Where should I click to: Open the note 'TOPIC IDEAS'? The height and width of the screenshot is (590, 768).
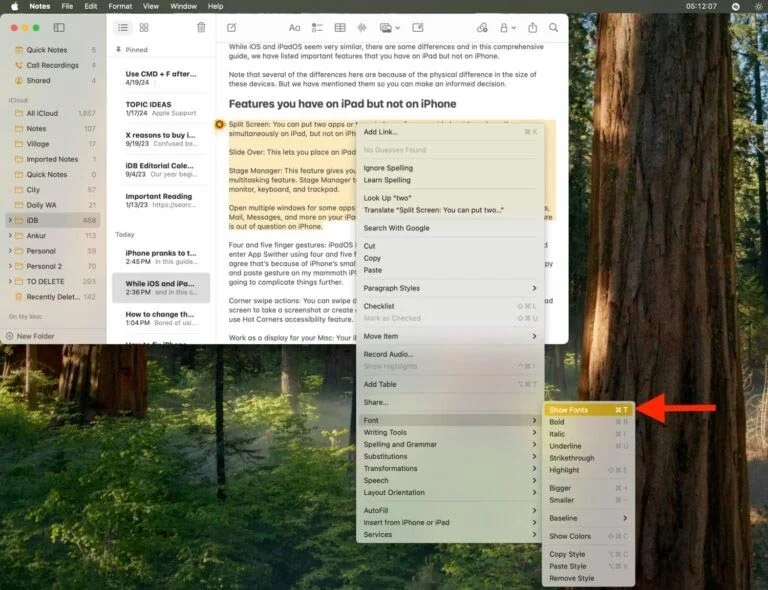[x=161, y=108]
